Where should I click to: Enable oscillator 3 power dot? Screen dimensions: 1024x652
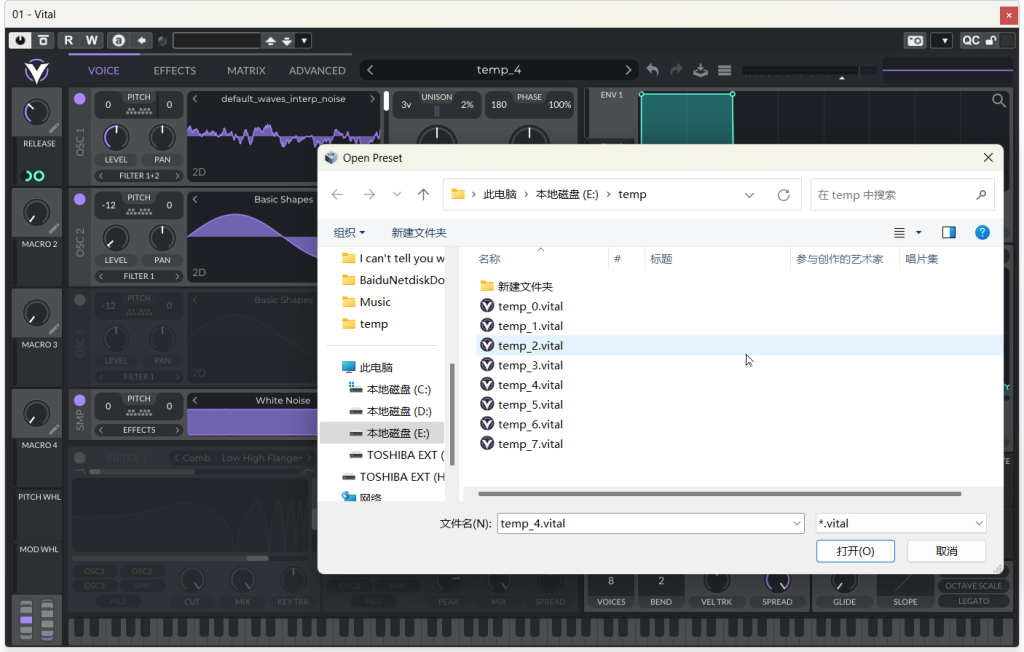[x=80, y=300]
